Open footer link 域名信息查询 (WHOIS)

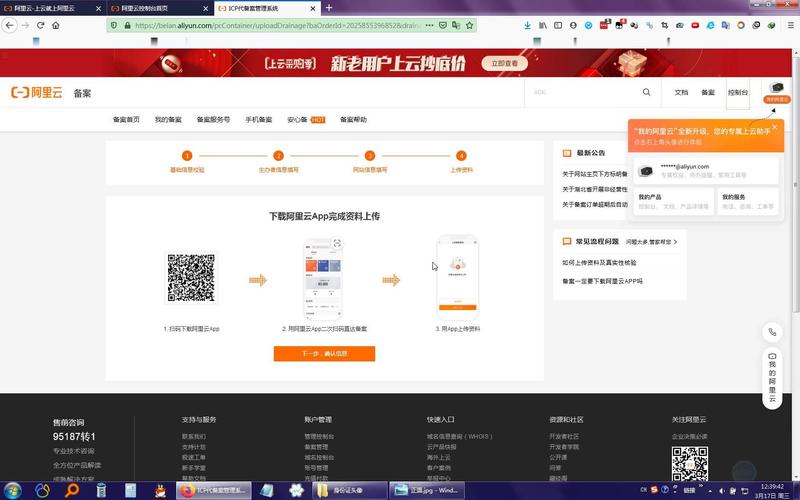pos(460,437)
